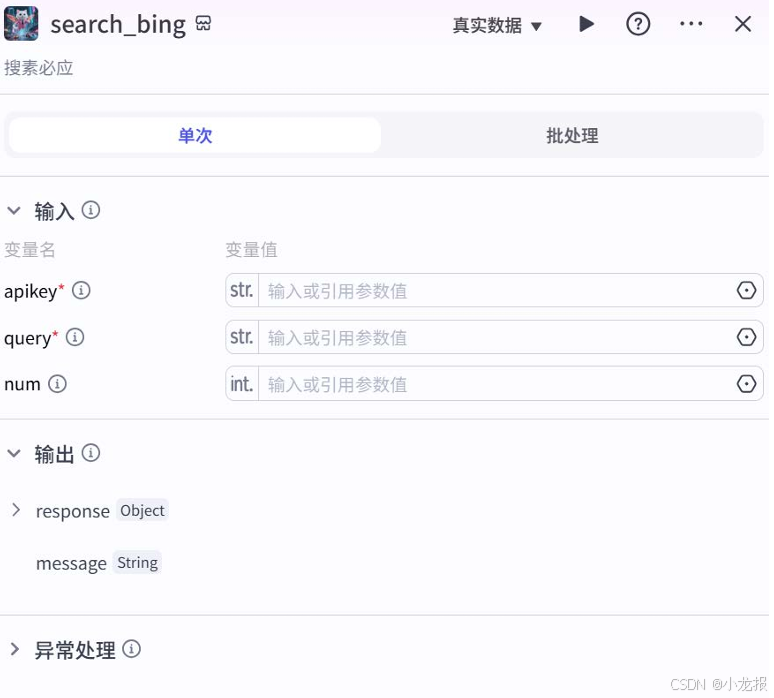Run the node with the play button

[x=586, y=24]
